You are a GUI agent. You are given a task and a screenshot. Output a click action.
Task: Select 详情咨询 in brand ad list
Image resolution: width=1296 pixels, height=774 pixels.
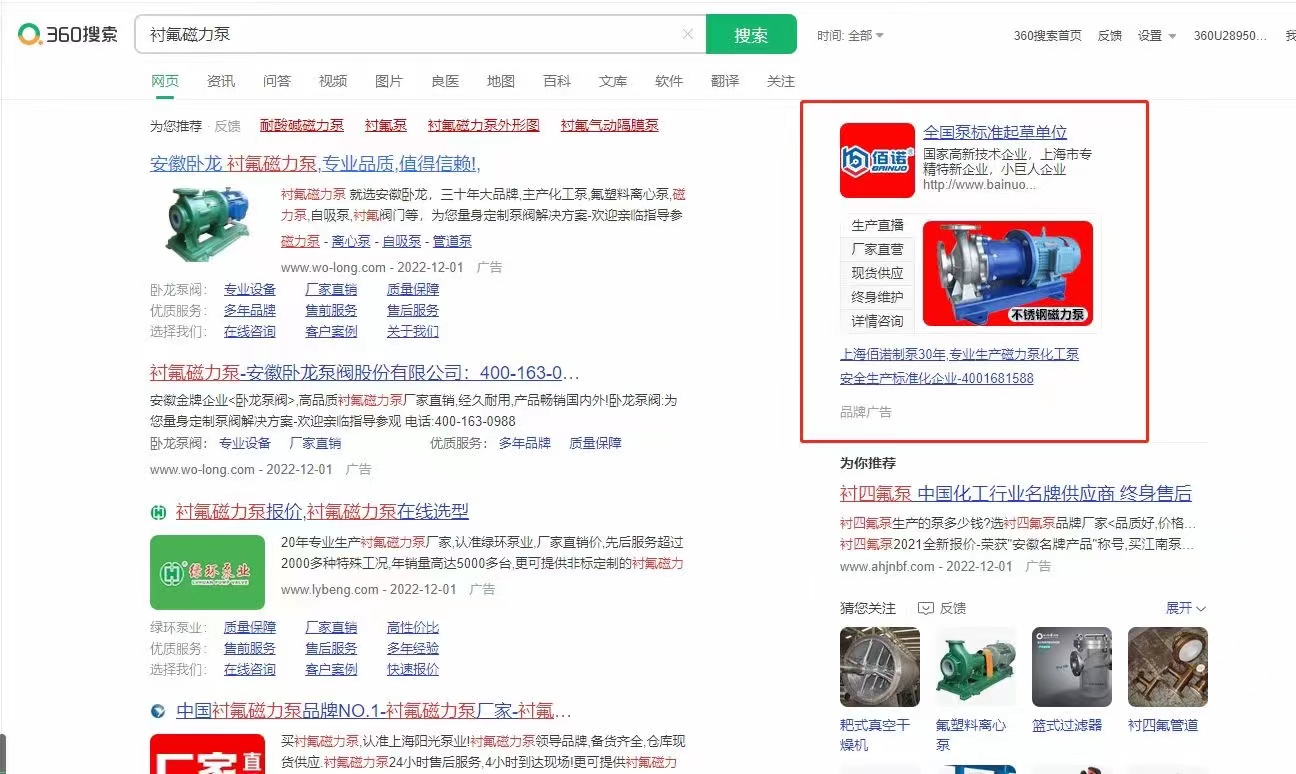click(877, 321)
